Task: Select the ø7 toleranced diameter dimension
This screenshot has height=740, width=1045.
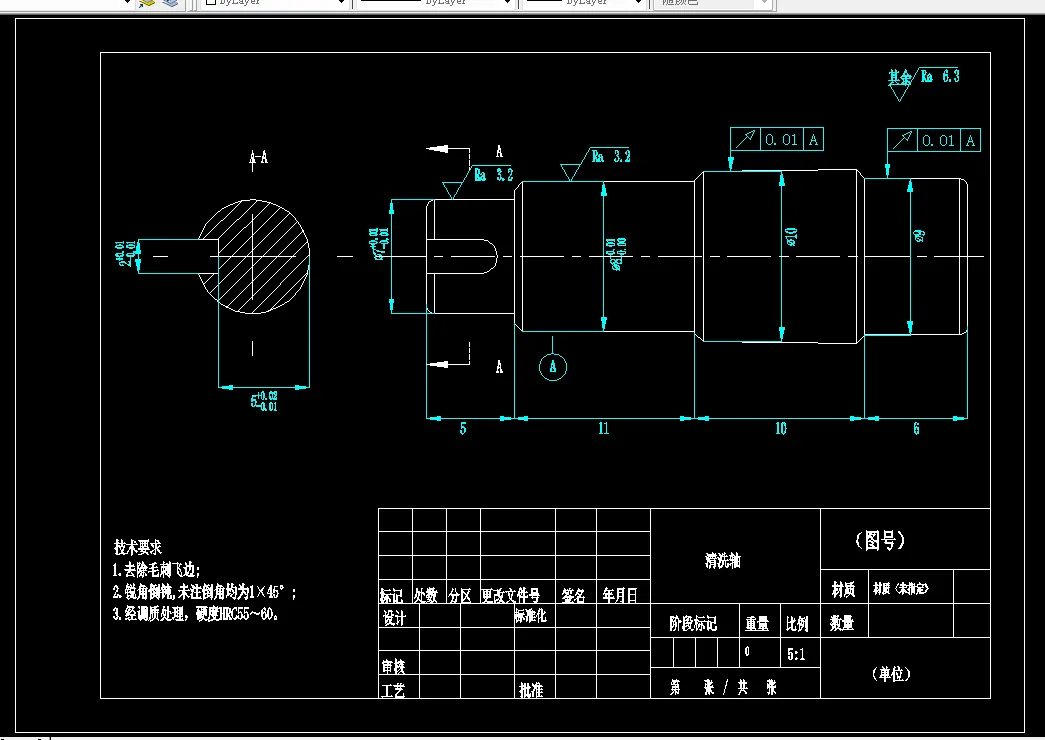Action: [x=377, y=244]
